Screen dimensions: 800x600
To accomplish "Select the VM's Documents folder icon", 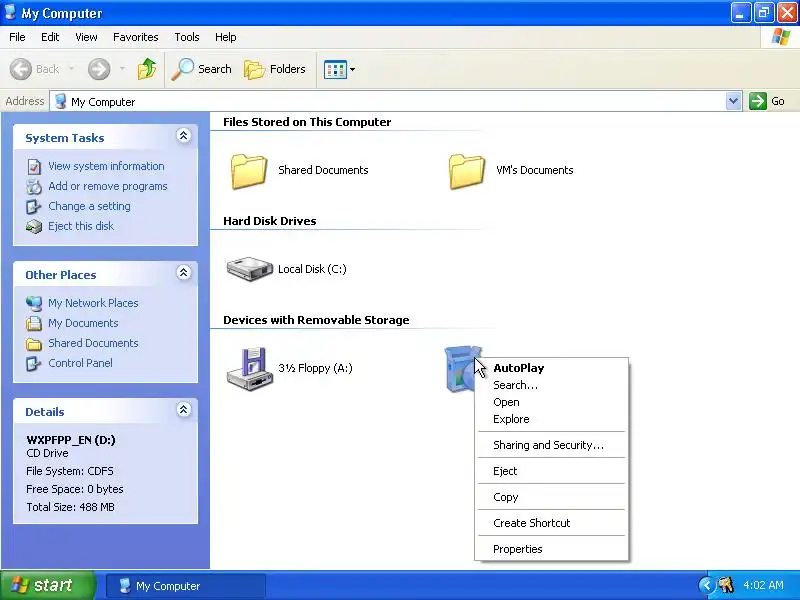I will (466, 171).
